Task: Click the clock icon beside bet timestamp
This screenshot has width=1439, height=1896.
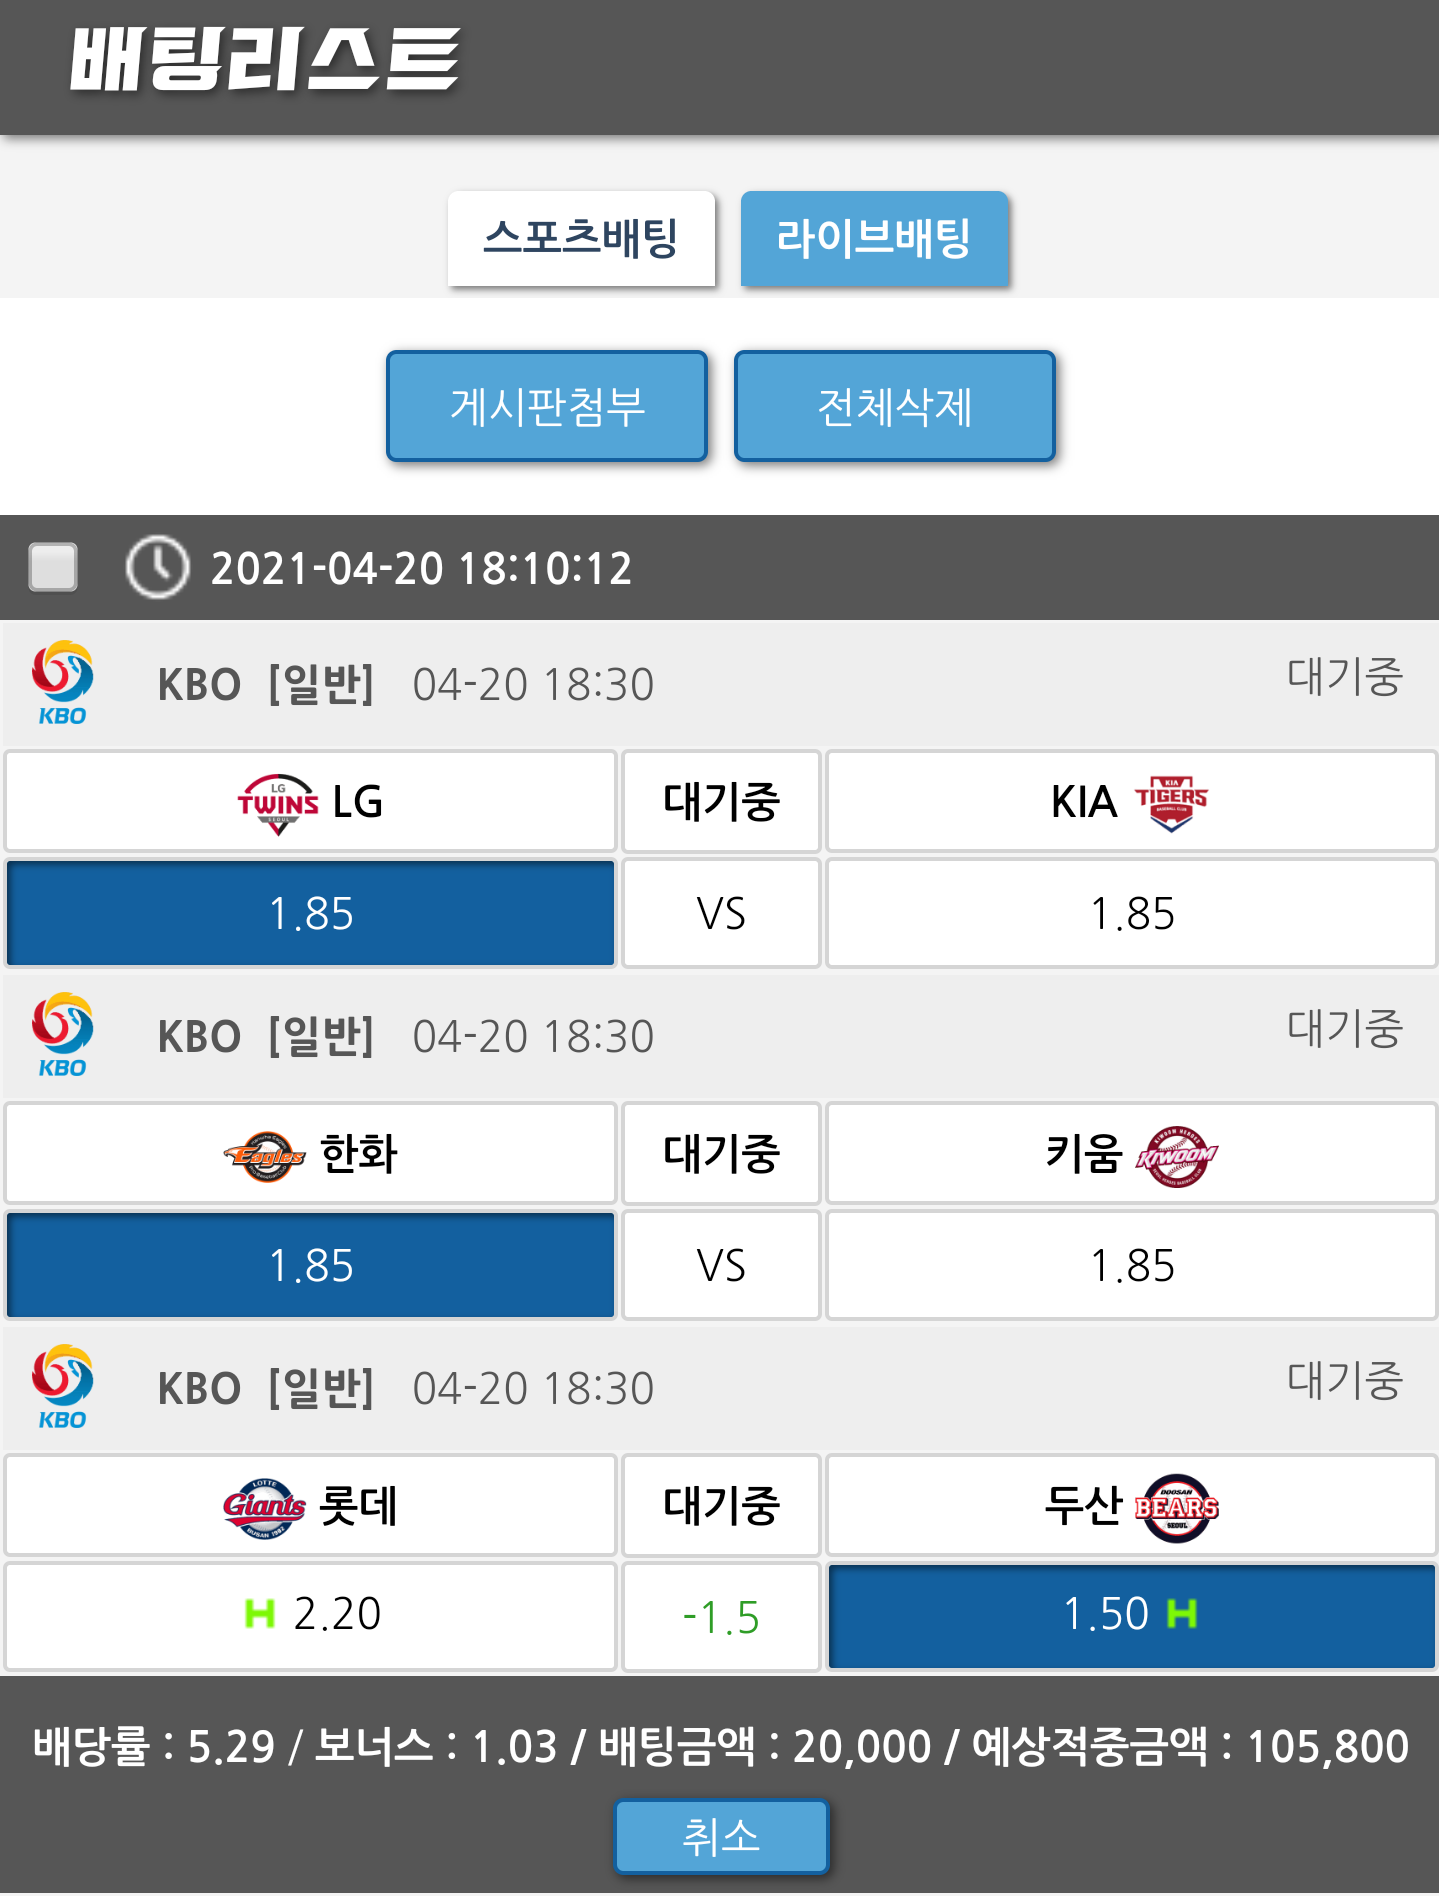Action: coord(157,567)
